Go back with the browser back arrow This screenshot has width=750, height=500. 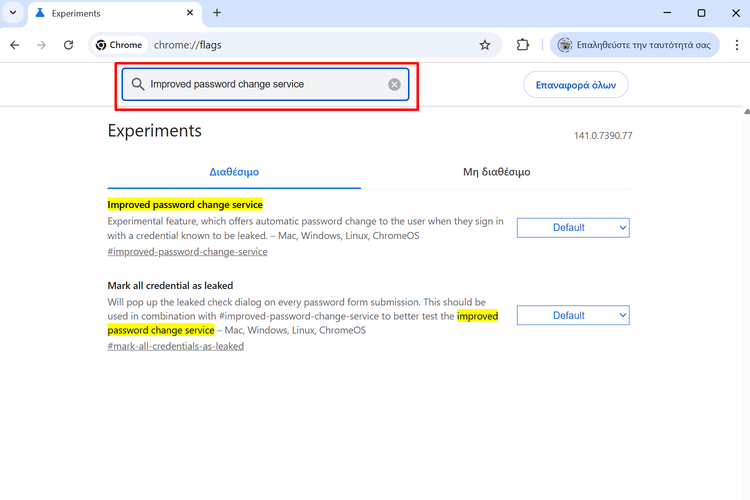[15, 45]
